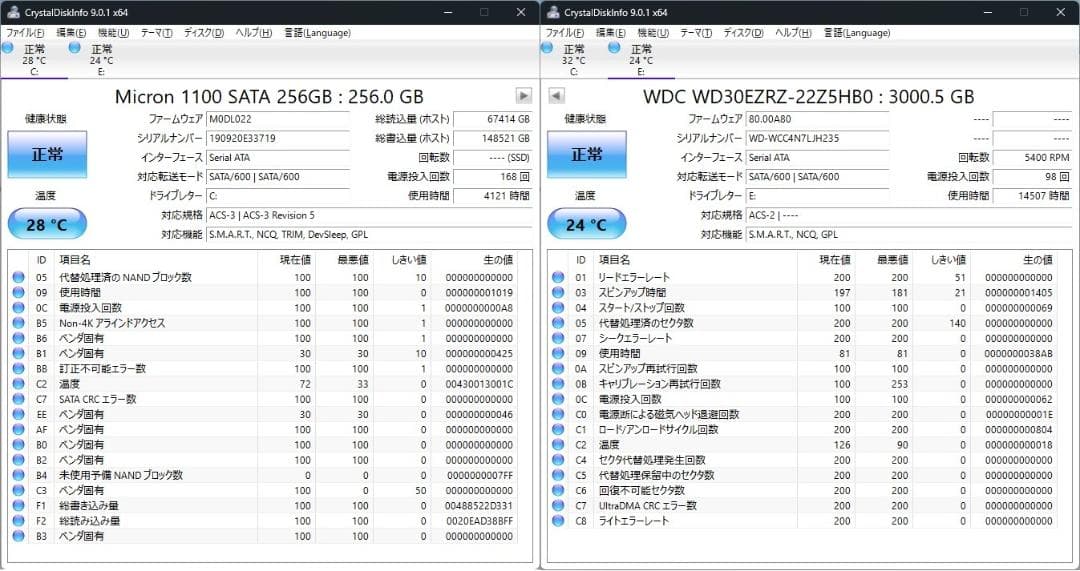Click 温度 row raw value 00430013001C
The width and height of the screenshot is (1080, 571).
[479, 384]
